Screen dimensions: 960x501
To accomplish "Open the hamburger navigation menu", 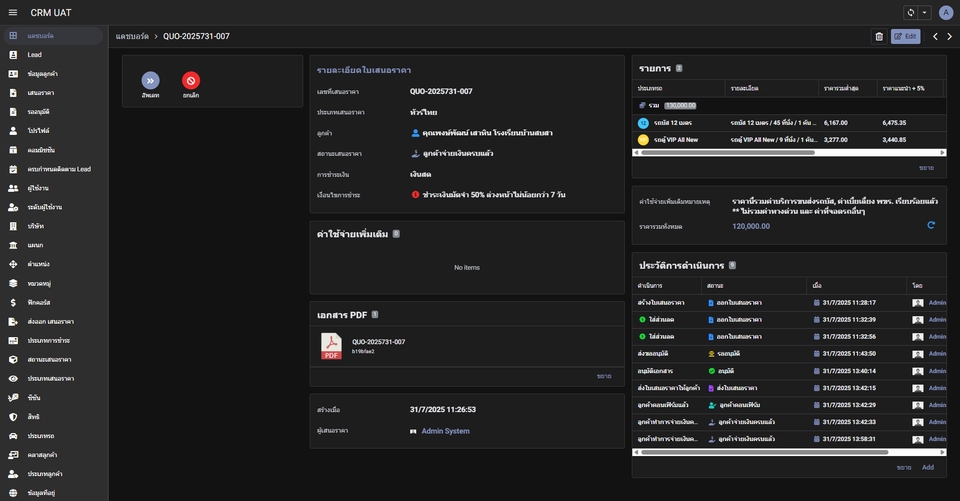I will click(12, 12).
